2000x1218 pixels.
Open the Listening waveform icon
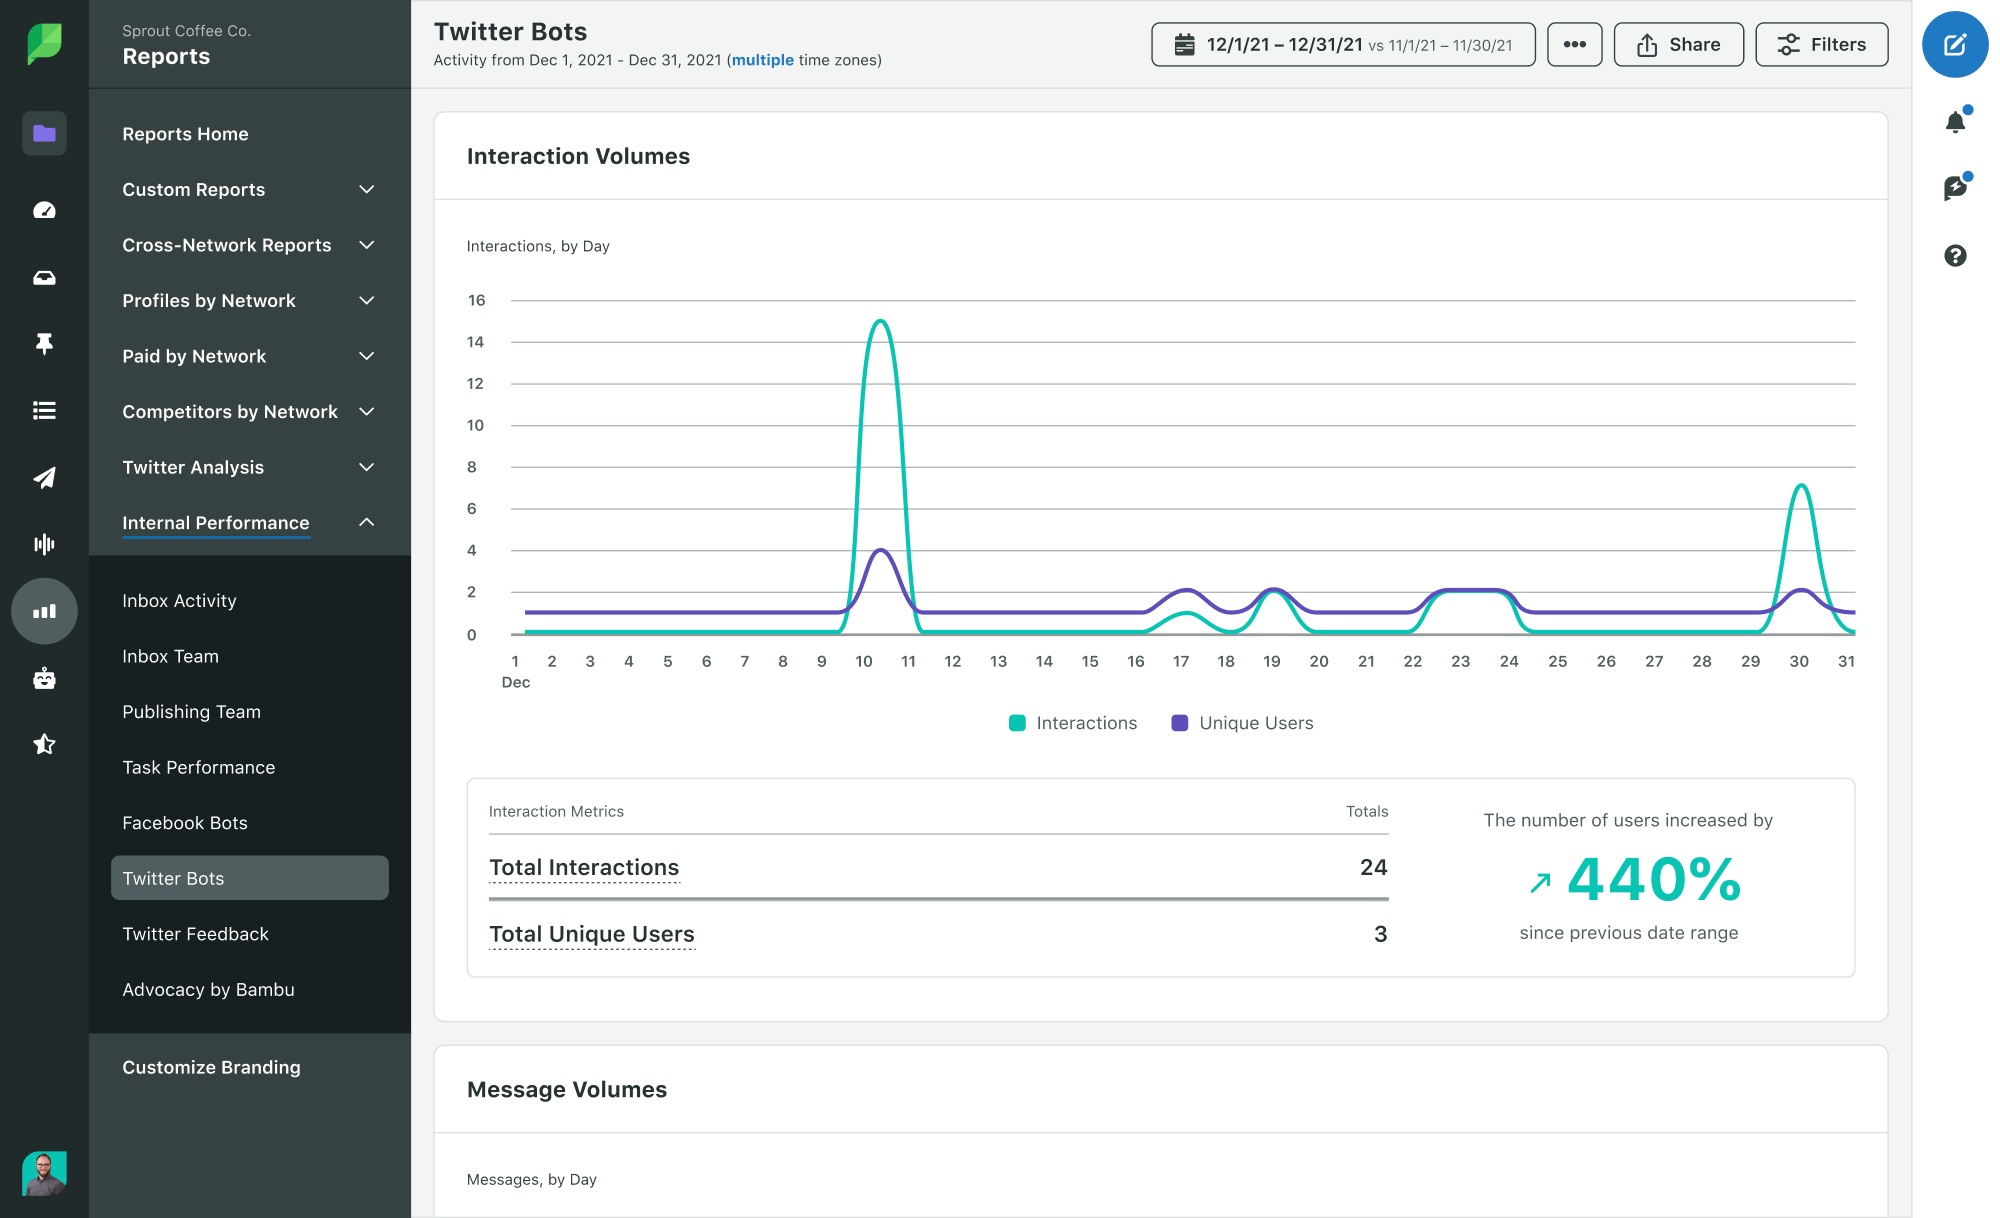tap(44, 544)
